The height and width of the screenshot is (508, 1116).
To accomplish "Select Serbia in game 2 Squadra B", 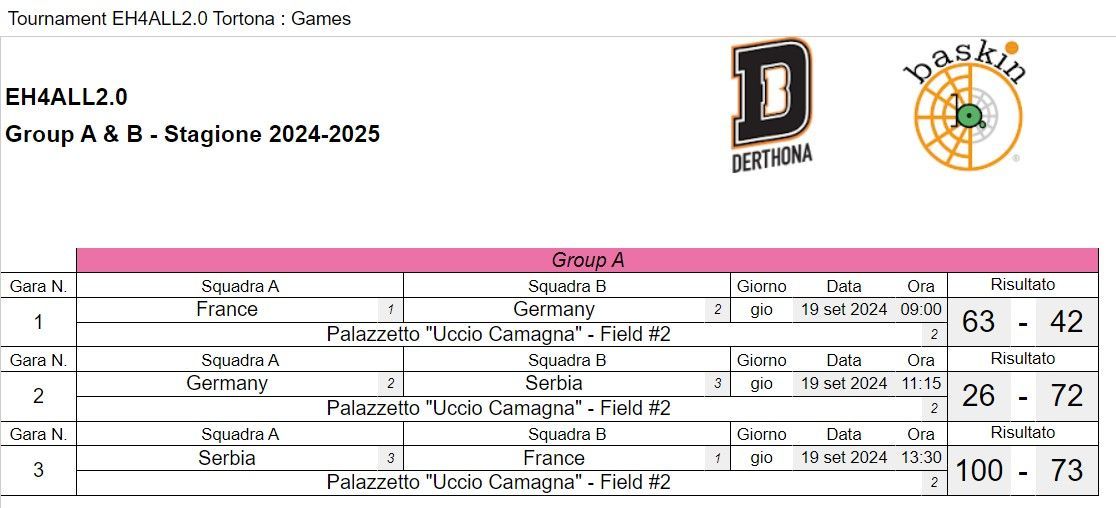I will point(554,383).
